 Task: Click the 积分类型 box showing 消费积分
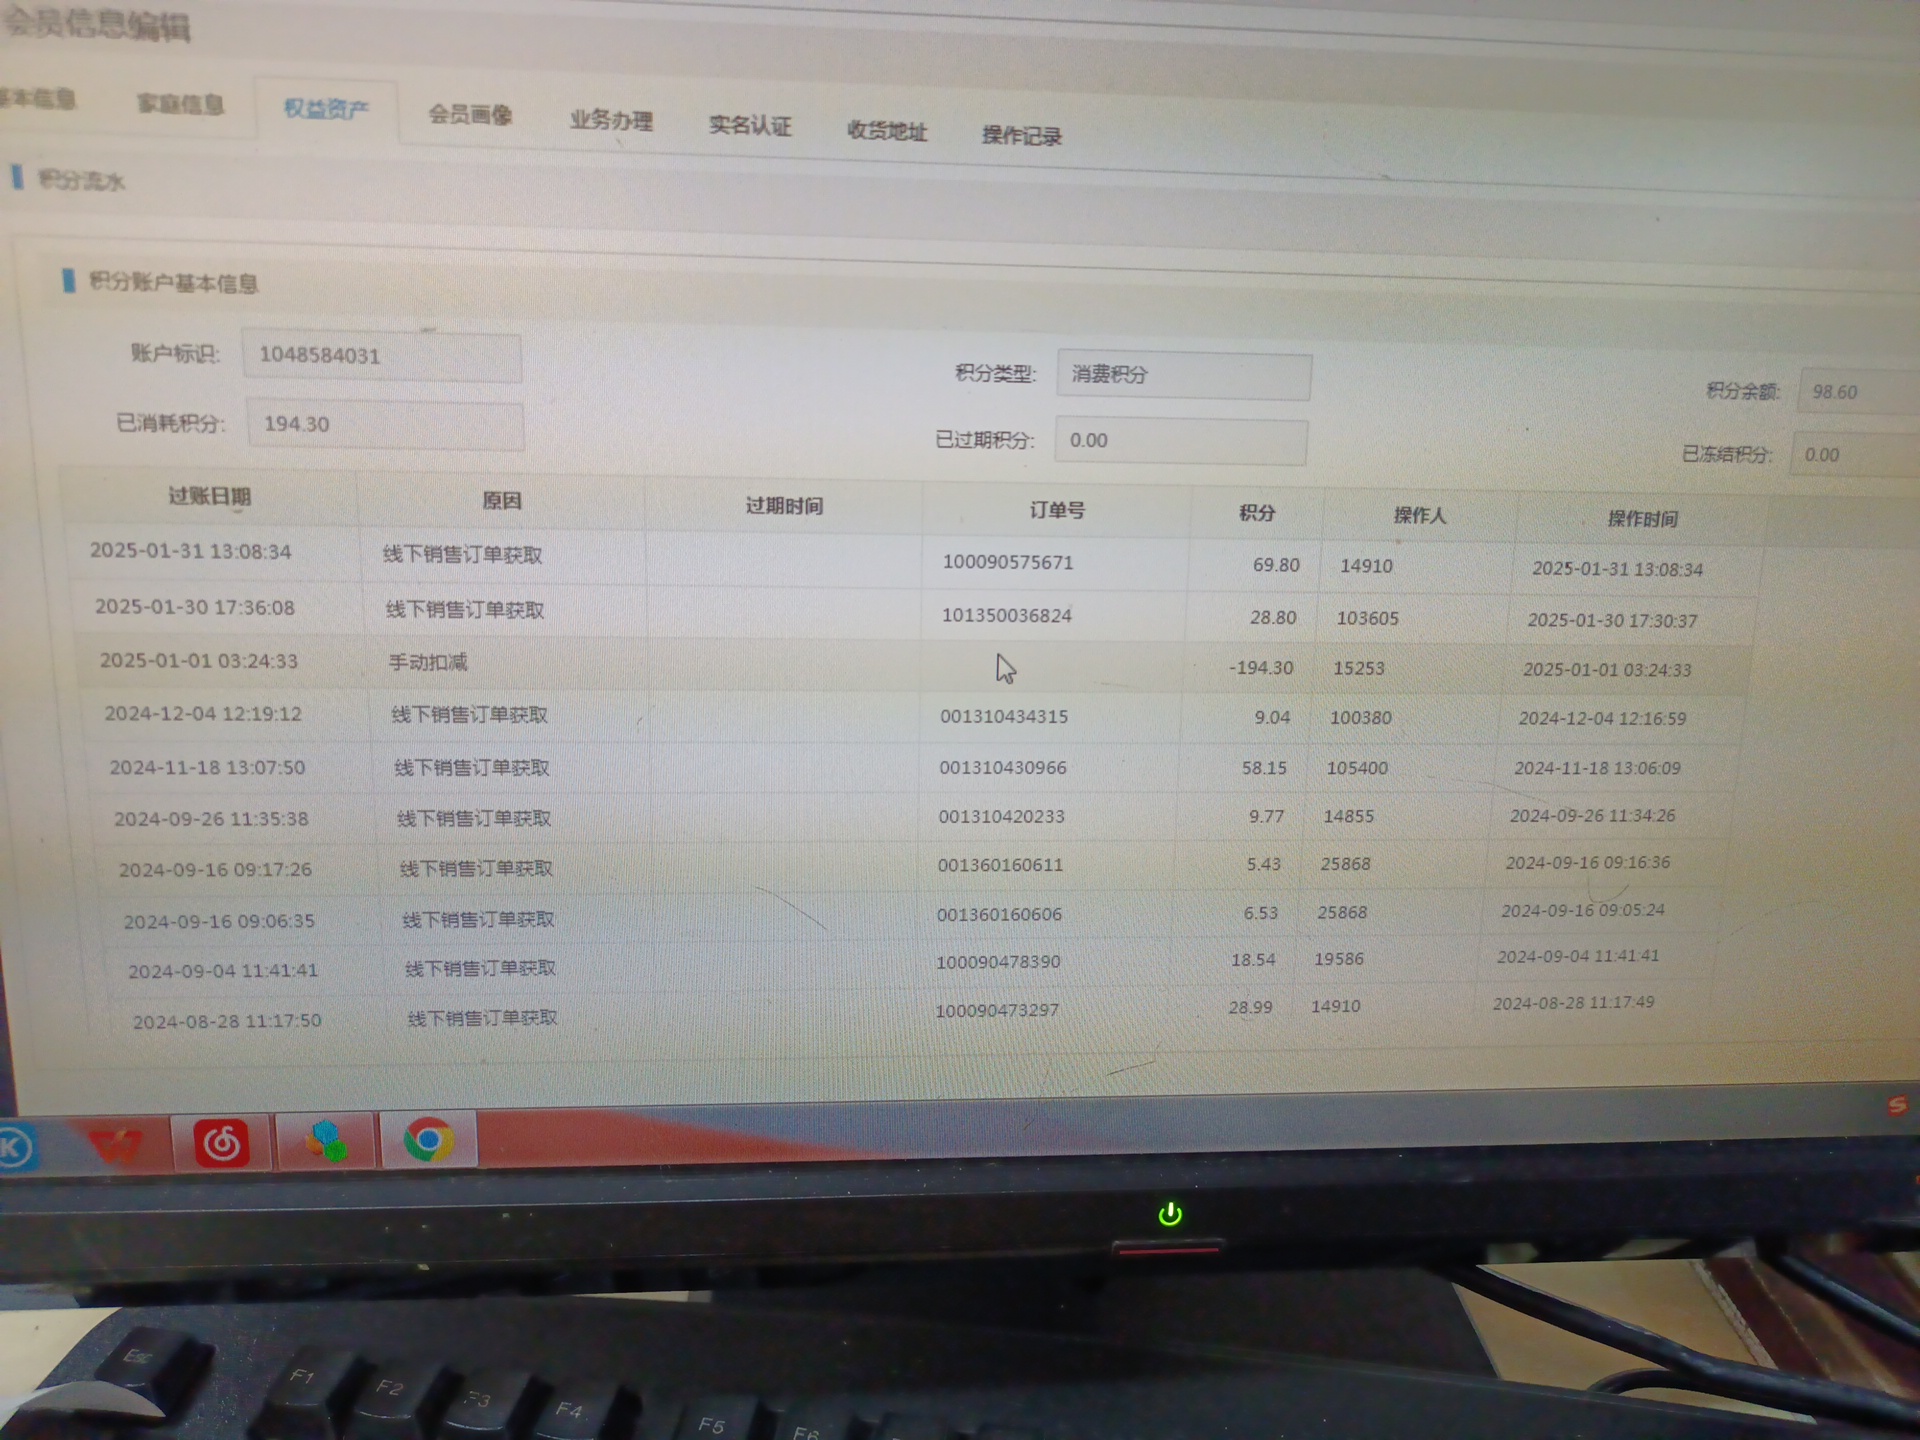coord(1183,376)
